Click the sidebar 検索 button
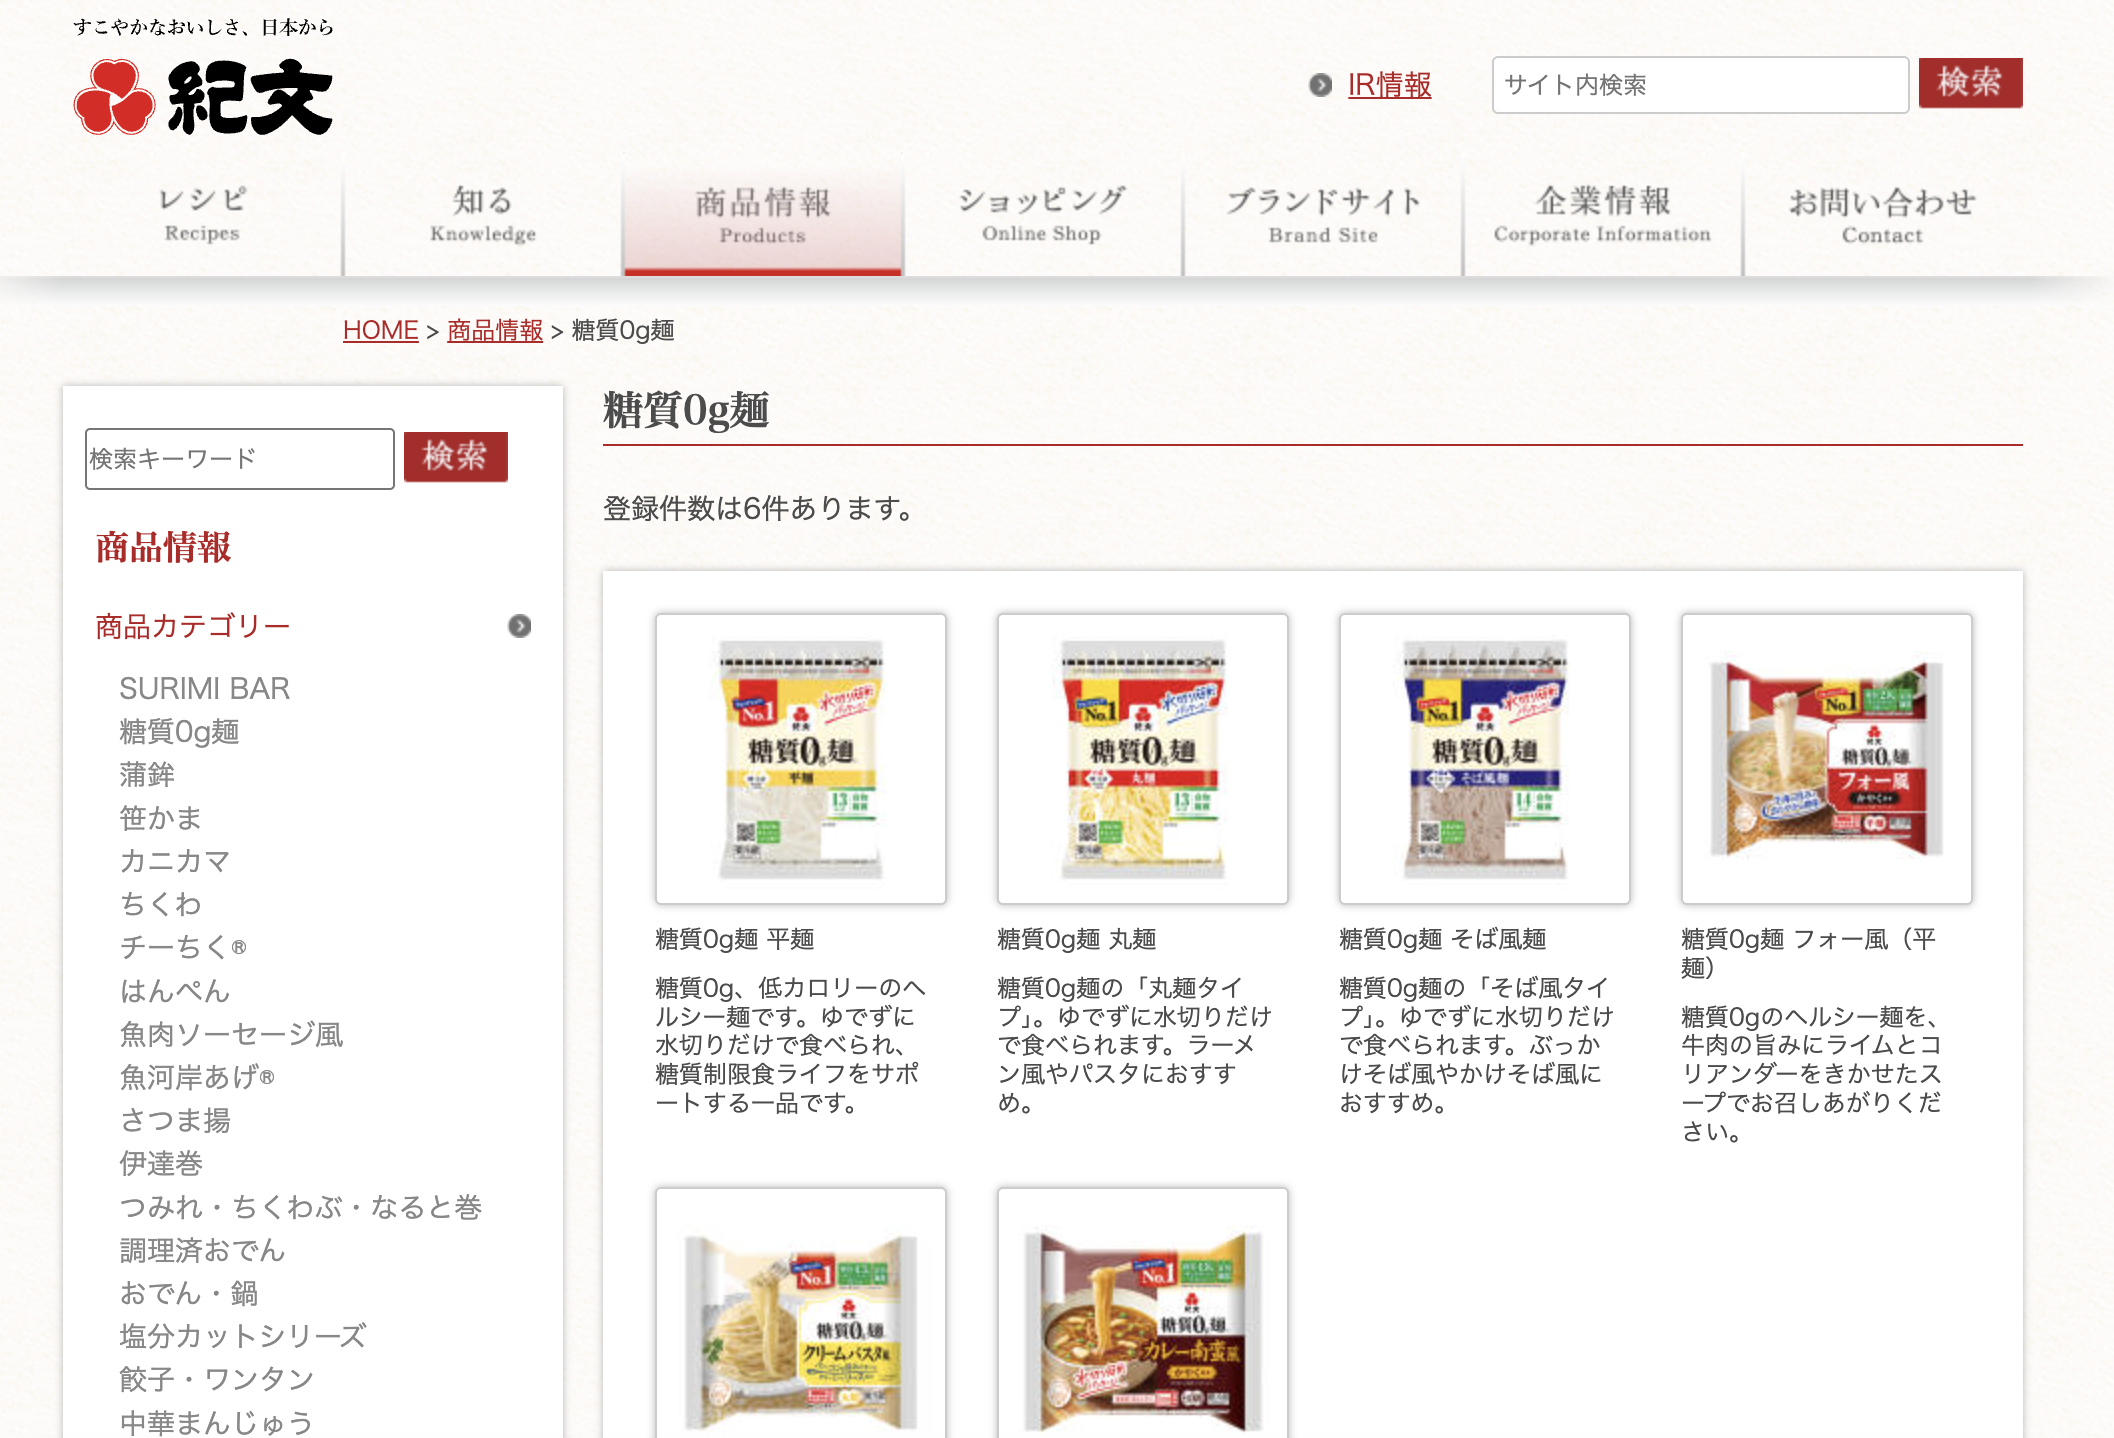The image size is (2114, 1438). [456, 457]
